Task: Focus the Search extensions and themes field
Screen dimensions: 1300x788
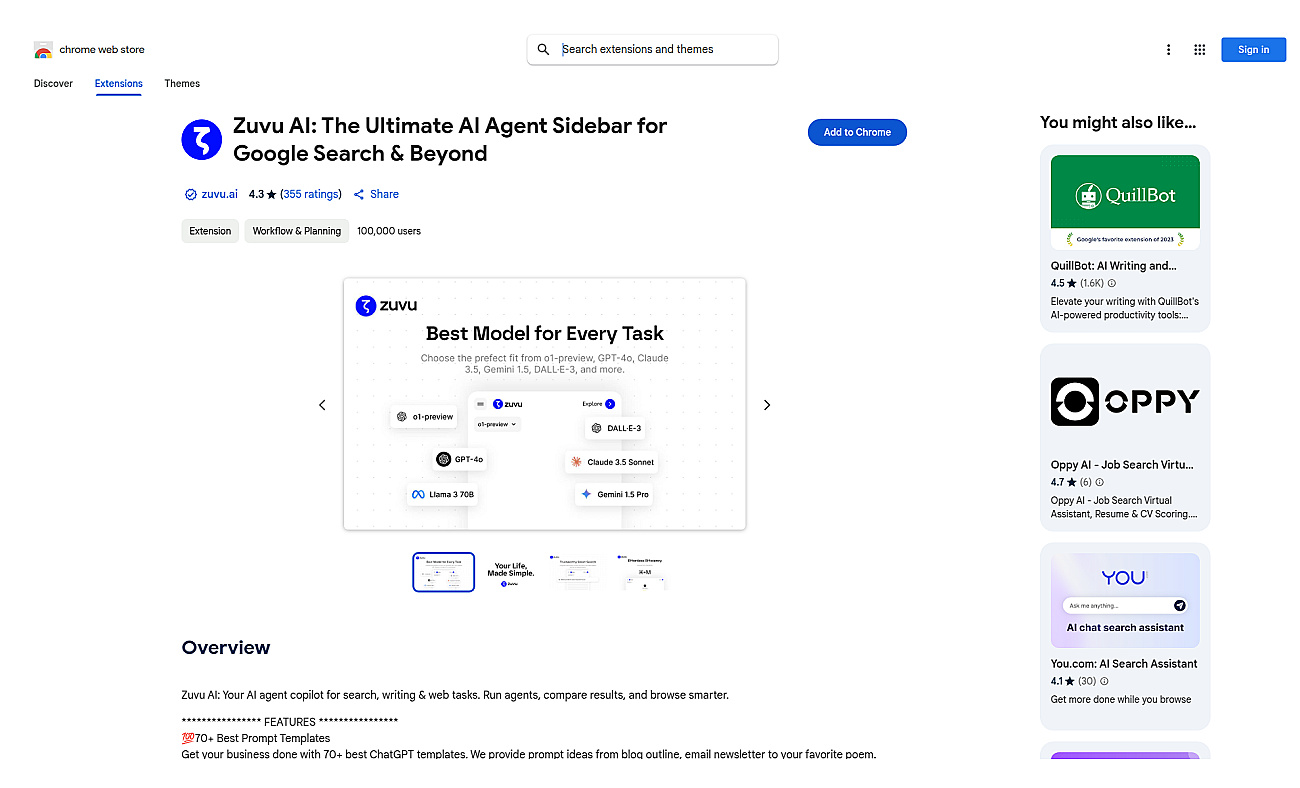Action: tap(653, 49)
